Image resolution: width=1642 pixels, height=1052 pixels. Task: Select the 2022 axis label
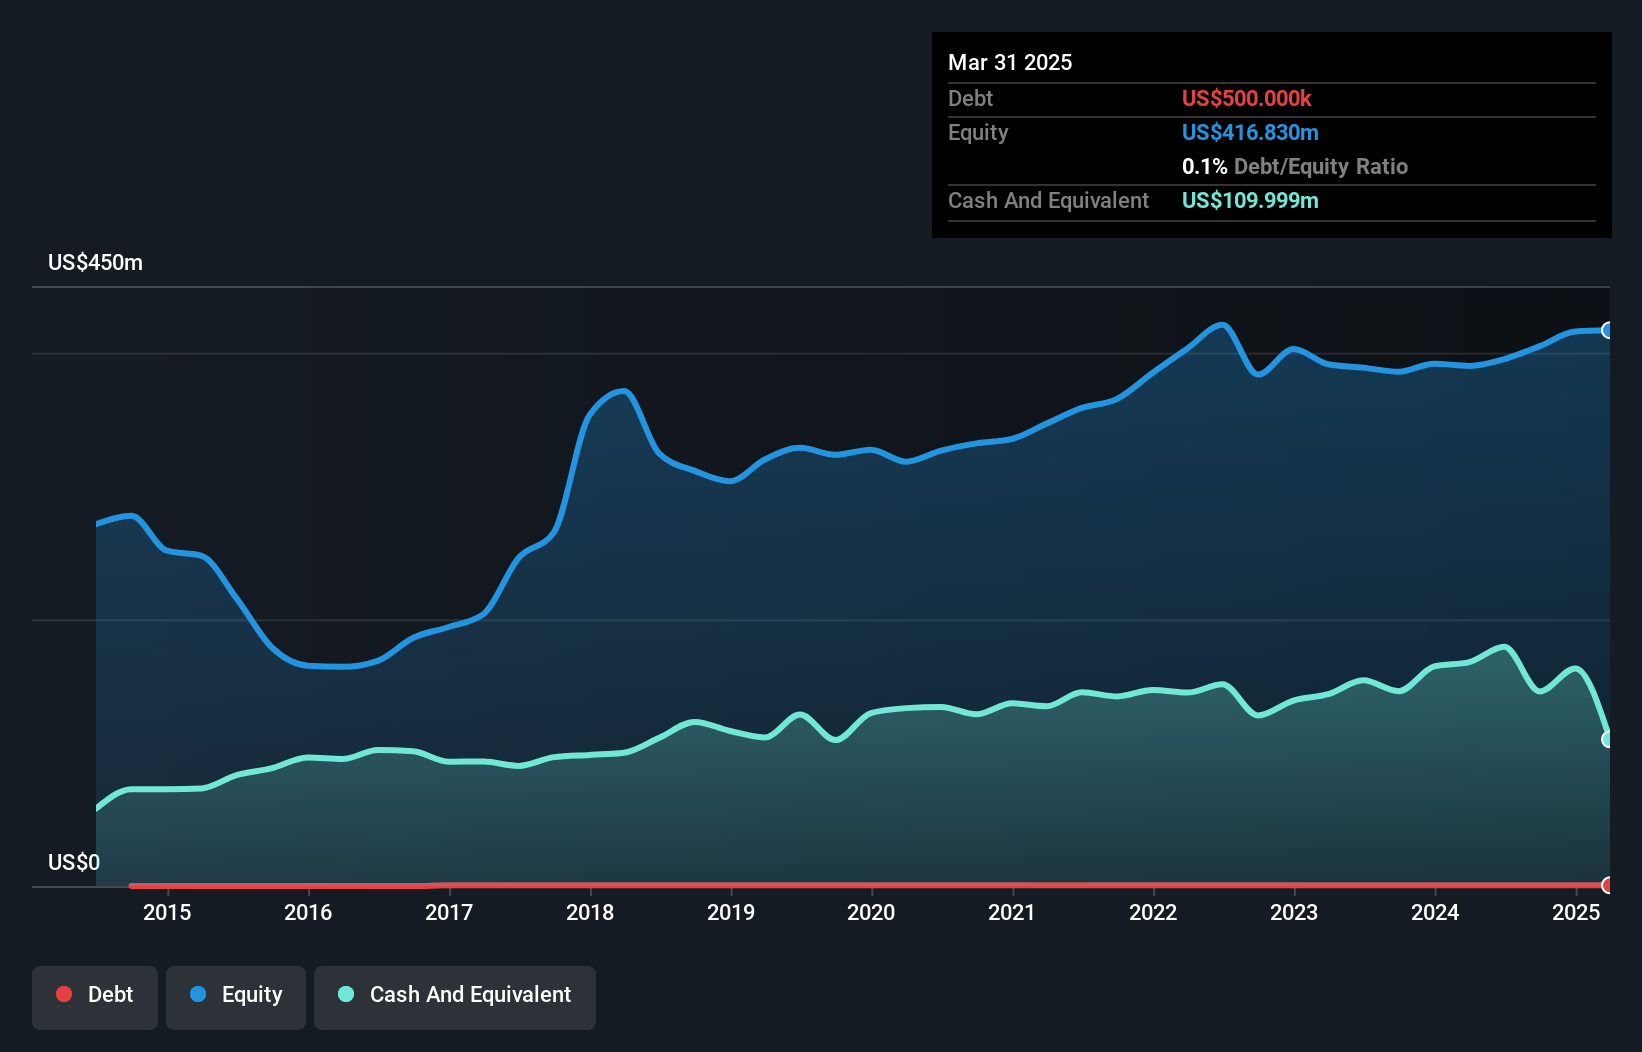[x=1153, y=912]
